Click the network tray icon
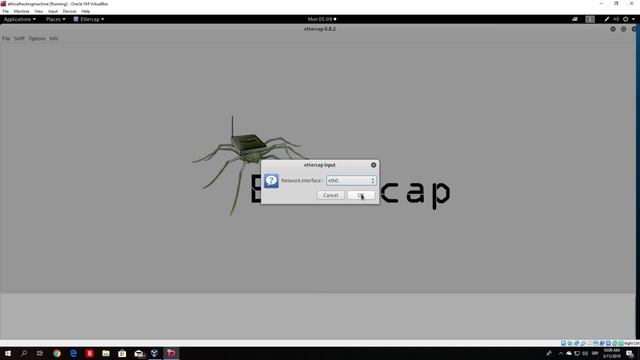 [577, 353]
